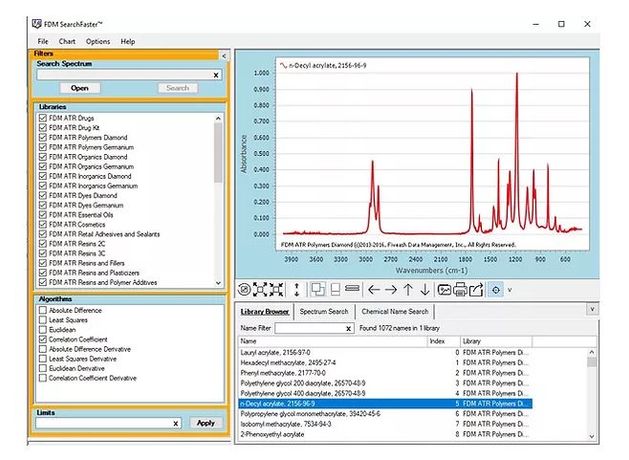Open the File menu

tap(43, 41)
